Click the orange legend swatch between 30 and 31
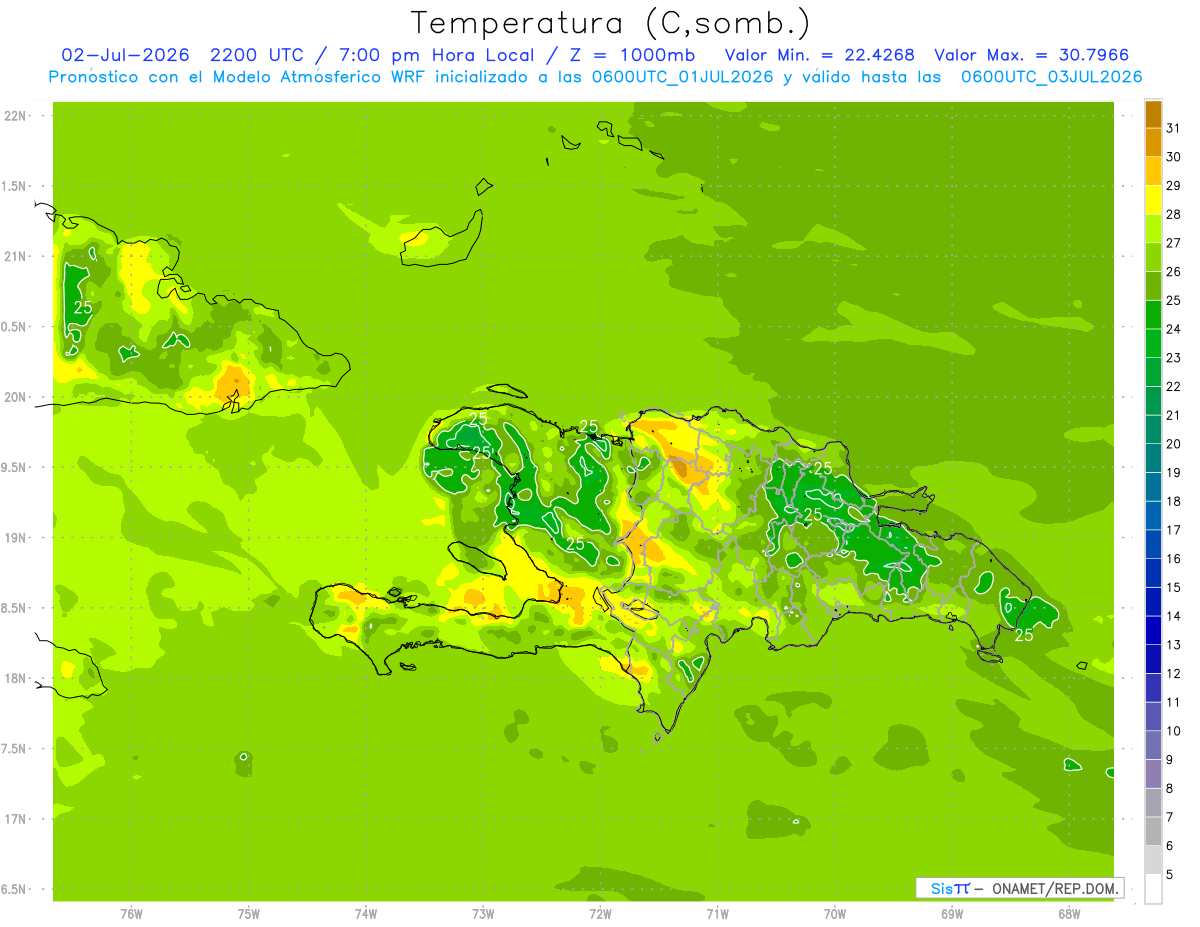This screenshot has height=927, width=1200. pos(1153,142)
